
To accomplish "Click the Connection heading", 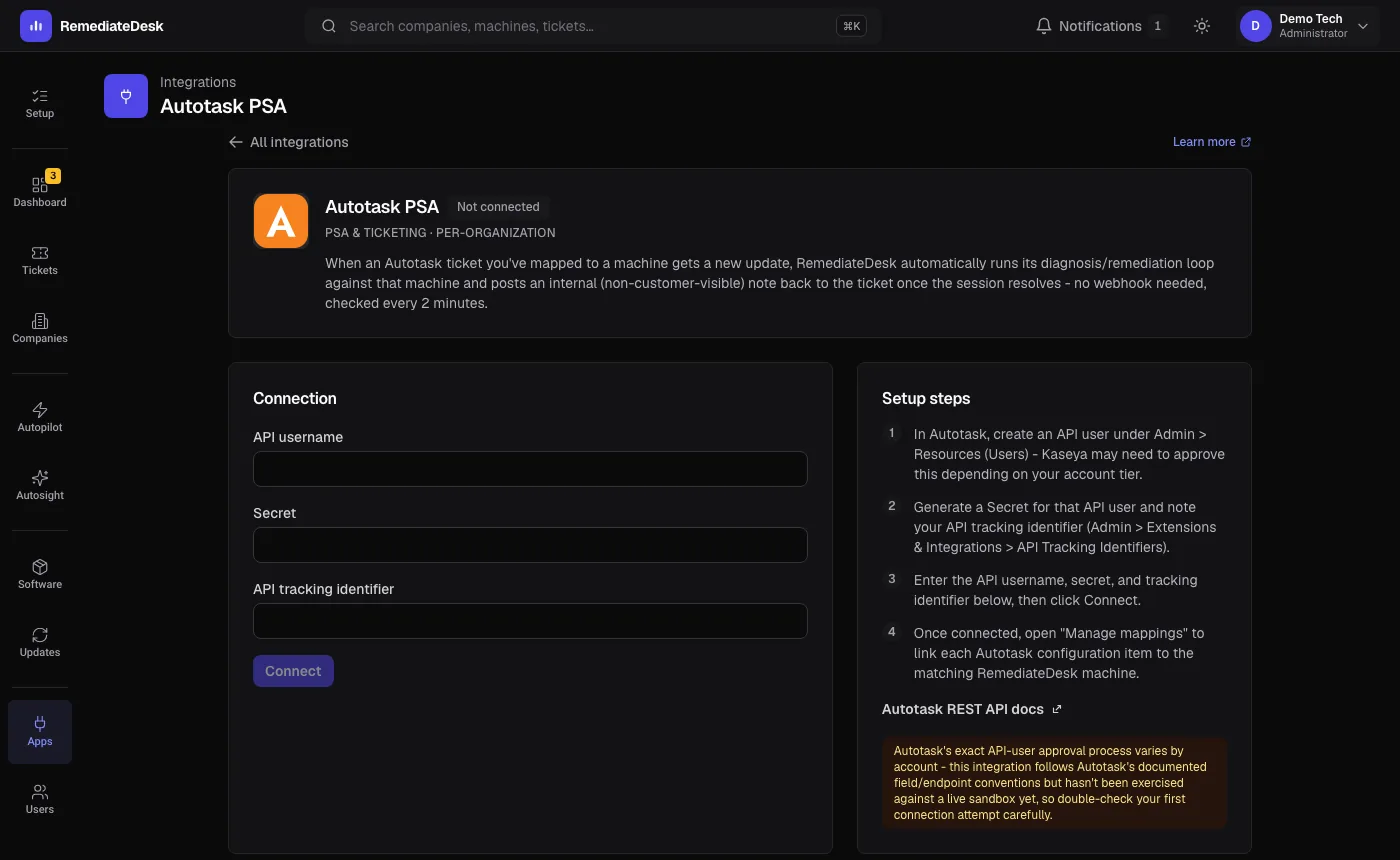I will (x=295, y=398).
